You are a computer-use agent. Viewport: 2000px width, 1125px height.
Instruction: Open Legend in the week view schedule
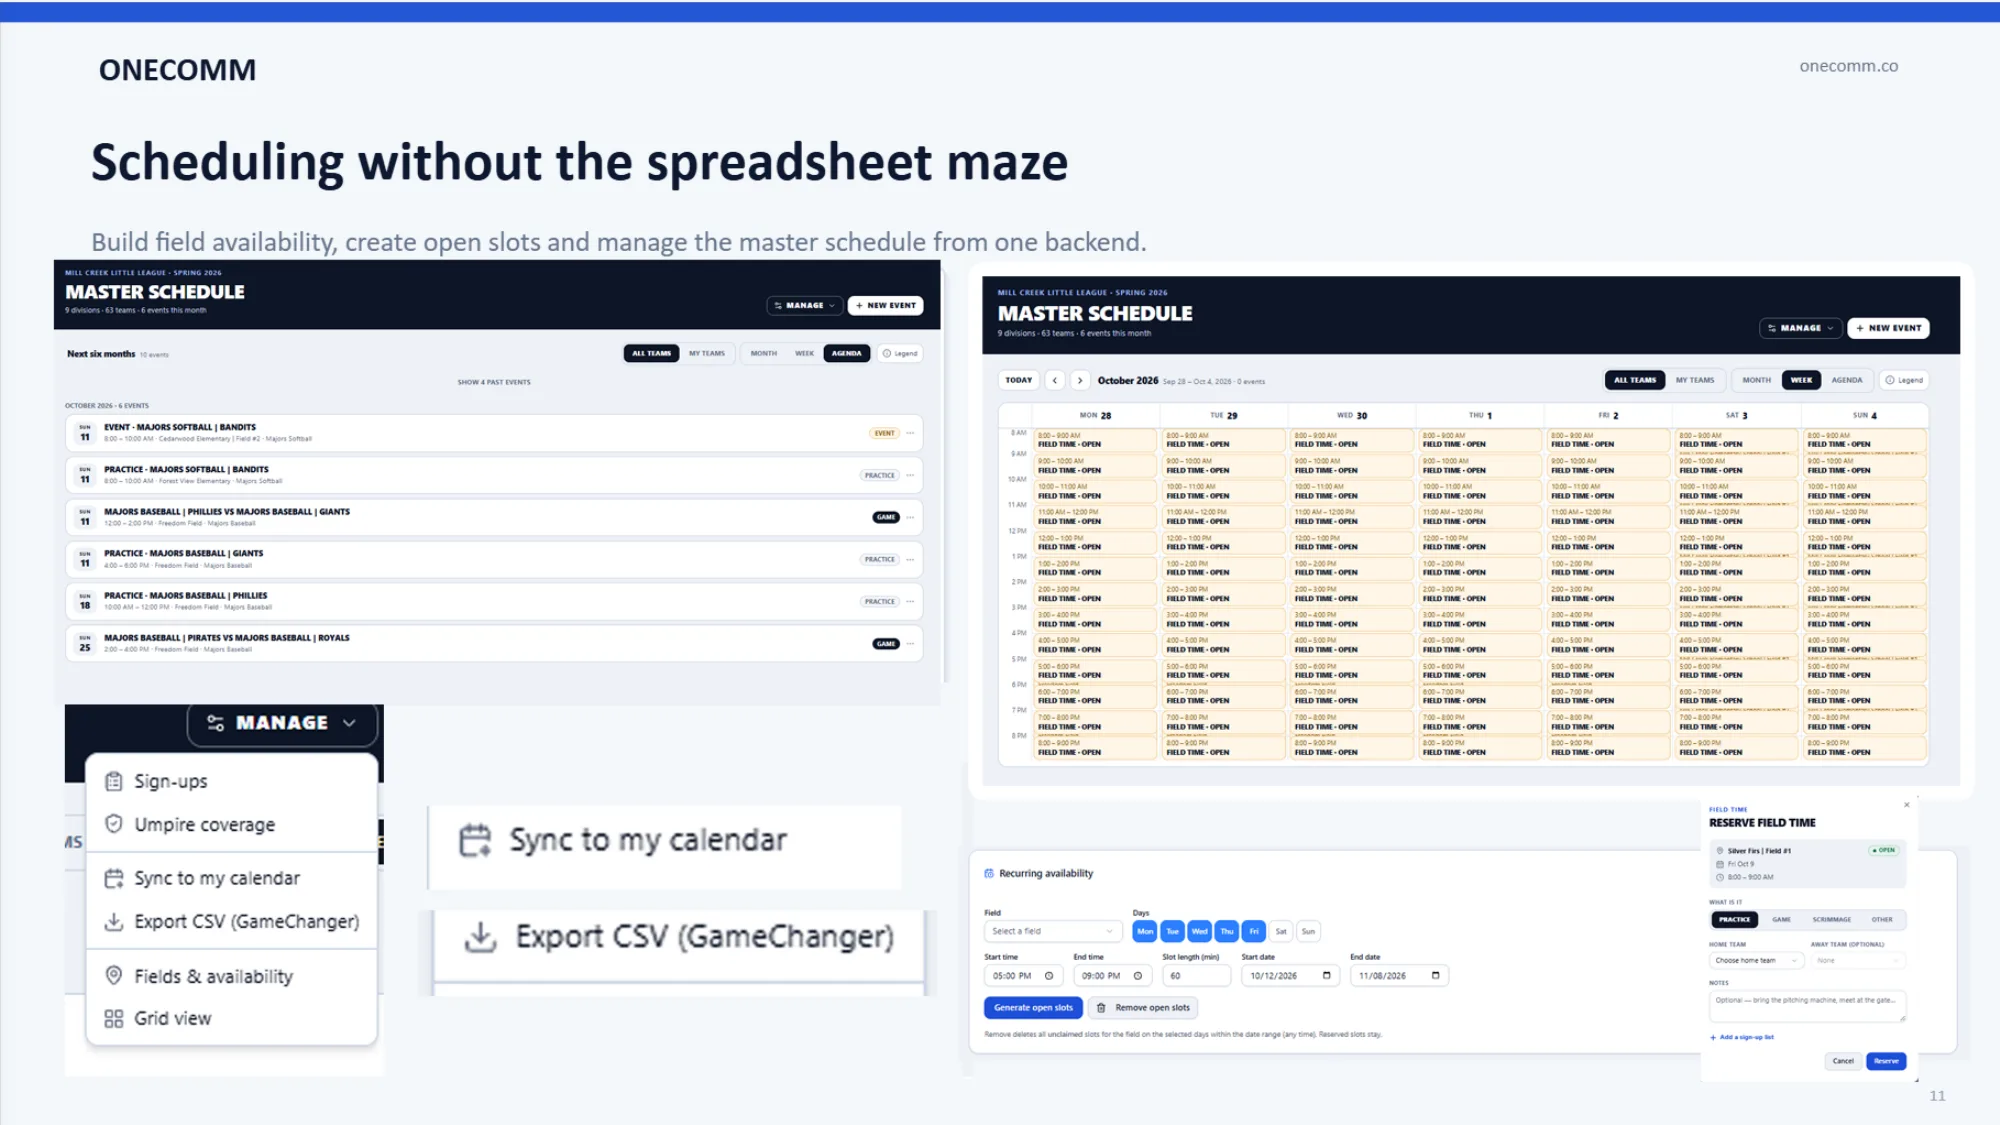click(x=1904, y=380)
